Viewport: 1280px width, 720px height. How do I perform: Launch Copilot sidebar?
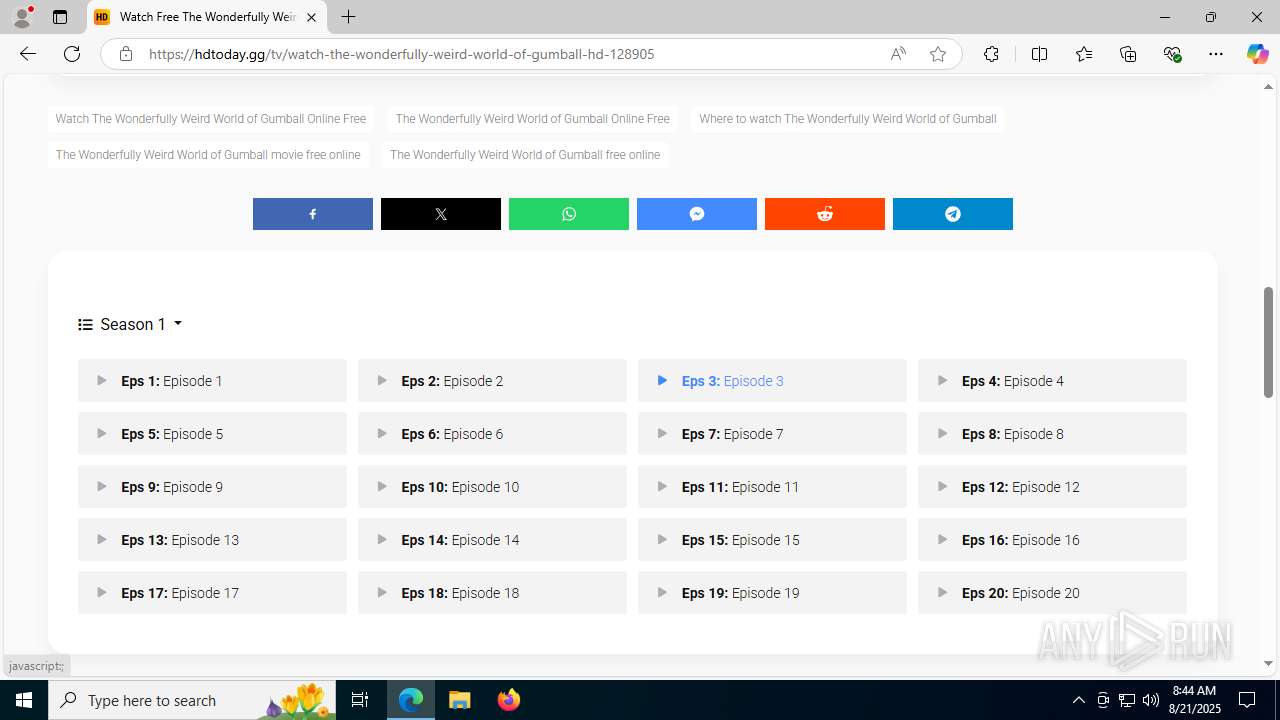(1257, 54)
